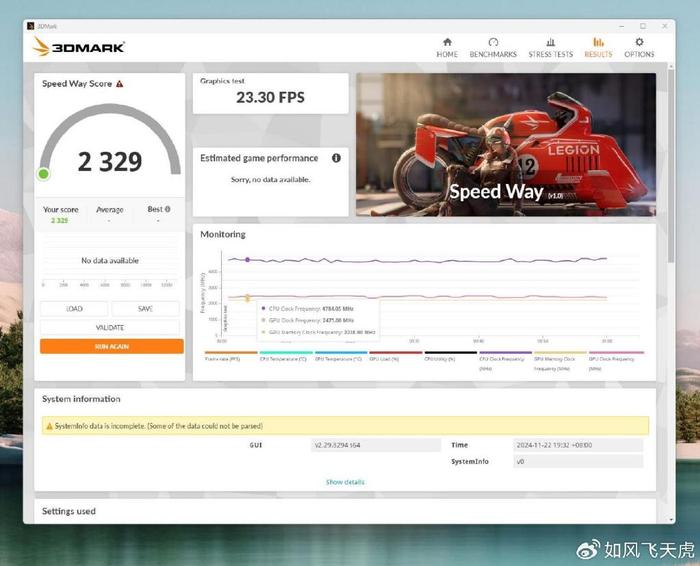Image resolution: width=700 pixels, height=566 pixels.
Task: Click 'Sorry, no data available.' text
Action: pyautogui.click(x=270, y=179)
